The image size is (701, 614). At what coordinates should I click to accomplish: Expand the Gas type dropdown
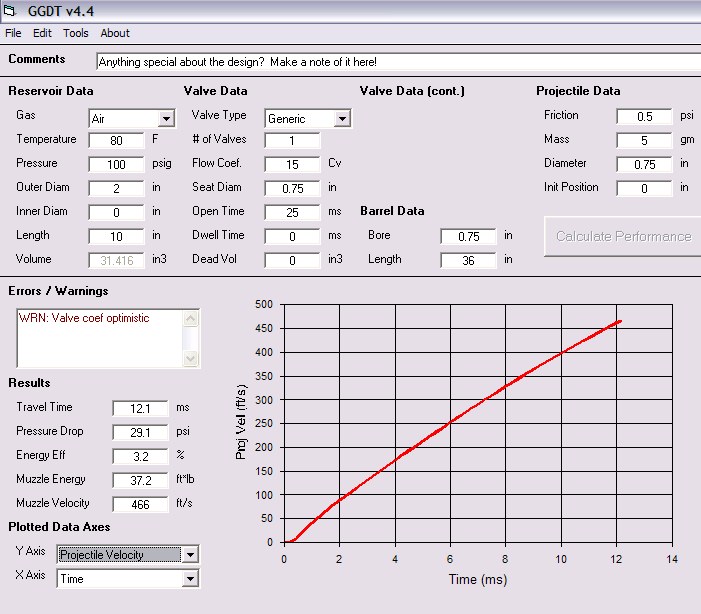point(166,119)
